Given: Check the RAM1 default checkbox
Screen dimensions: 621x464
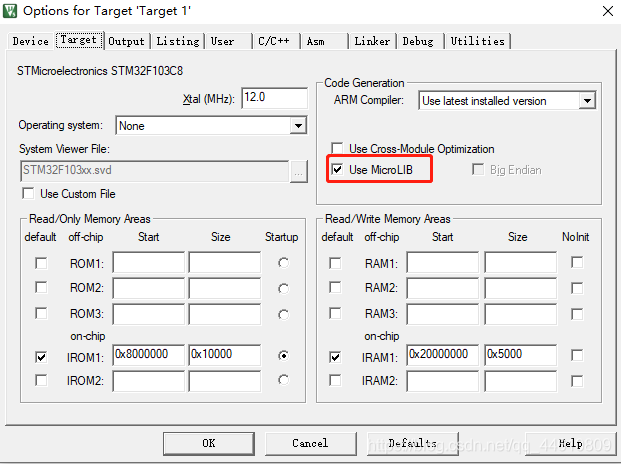Looking at the screenshot, I should 335,263.
